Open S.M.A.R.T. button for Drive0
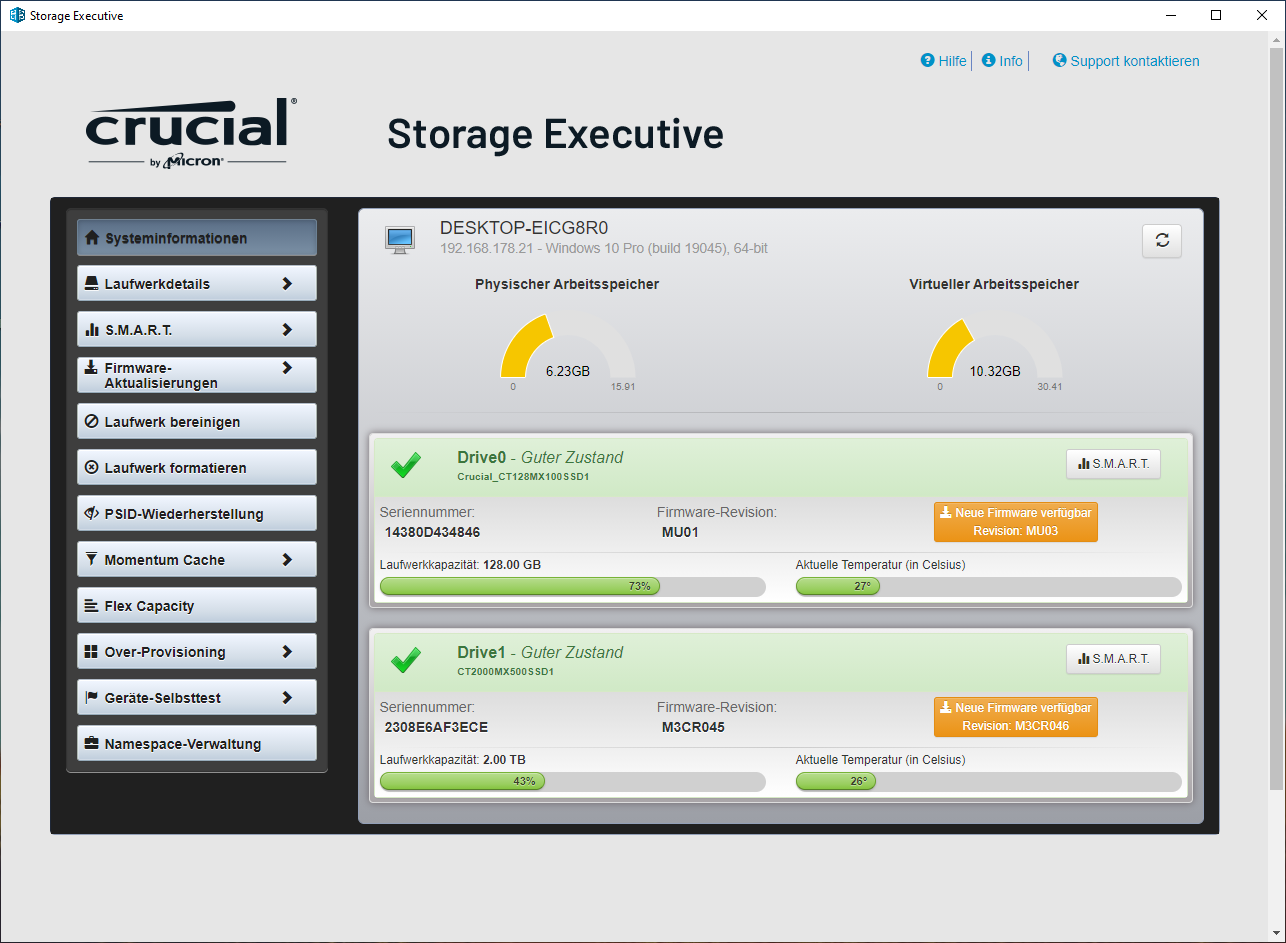Screen dimensions: 1286x943 click(x=1113, y=464)
